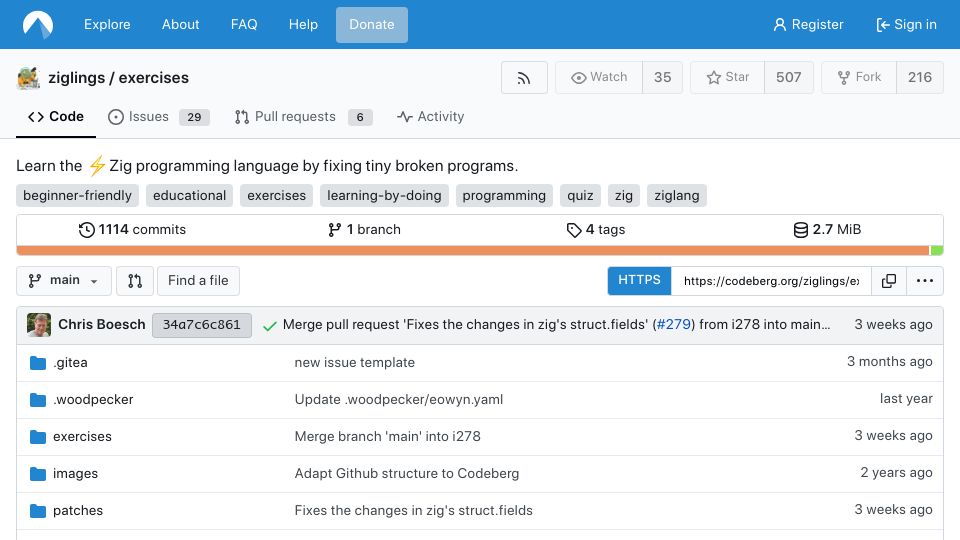Open the .woodpecker folder
960x540 pixels.
[x=93, y=399]
